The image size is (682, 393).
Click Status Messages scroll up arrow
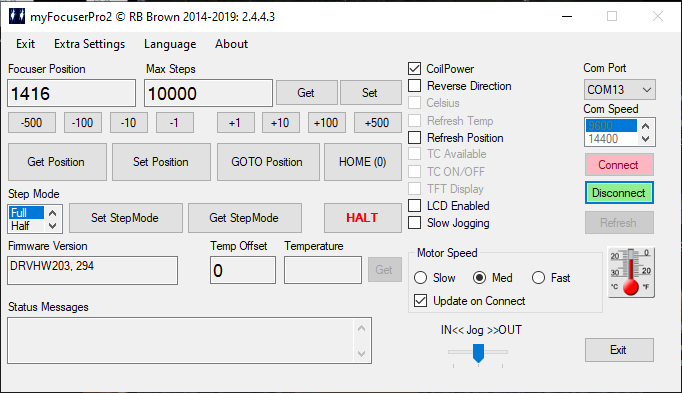pos(361,328)
